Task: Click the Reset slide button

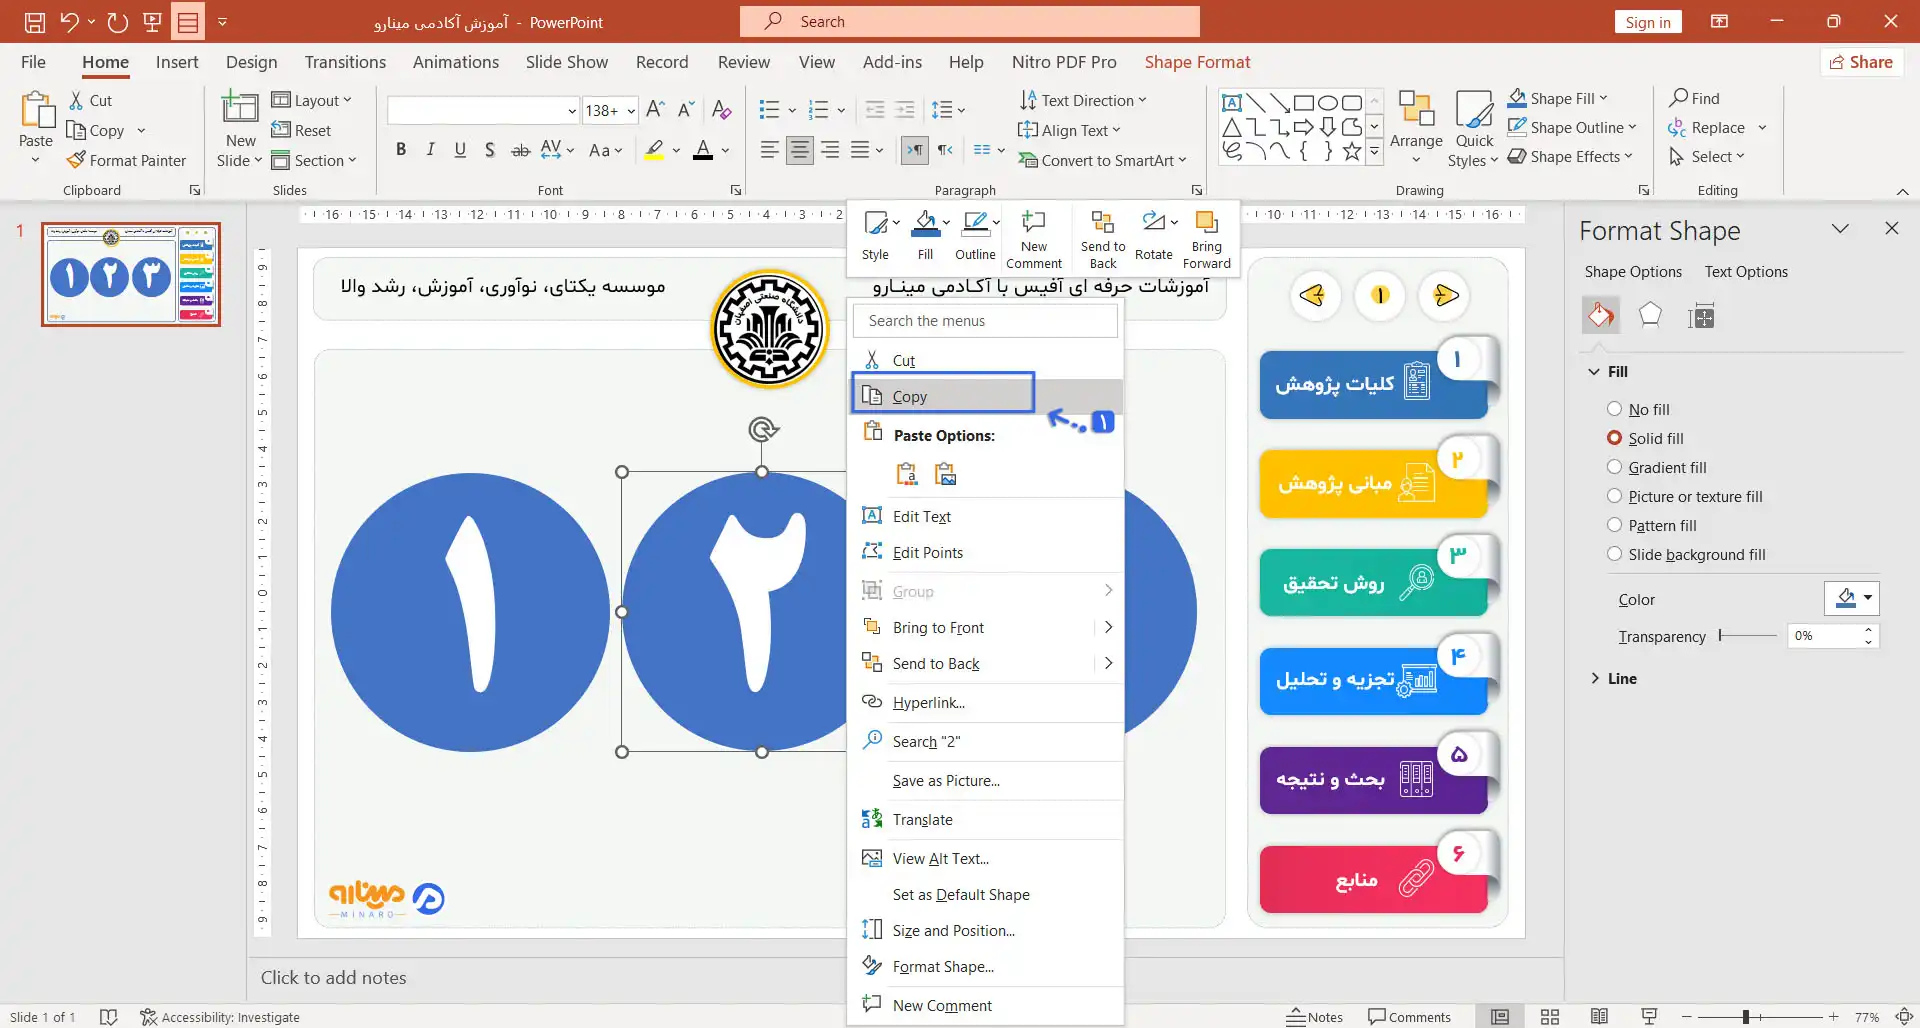Action: click(301, 130)
